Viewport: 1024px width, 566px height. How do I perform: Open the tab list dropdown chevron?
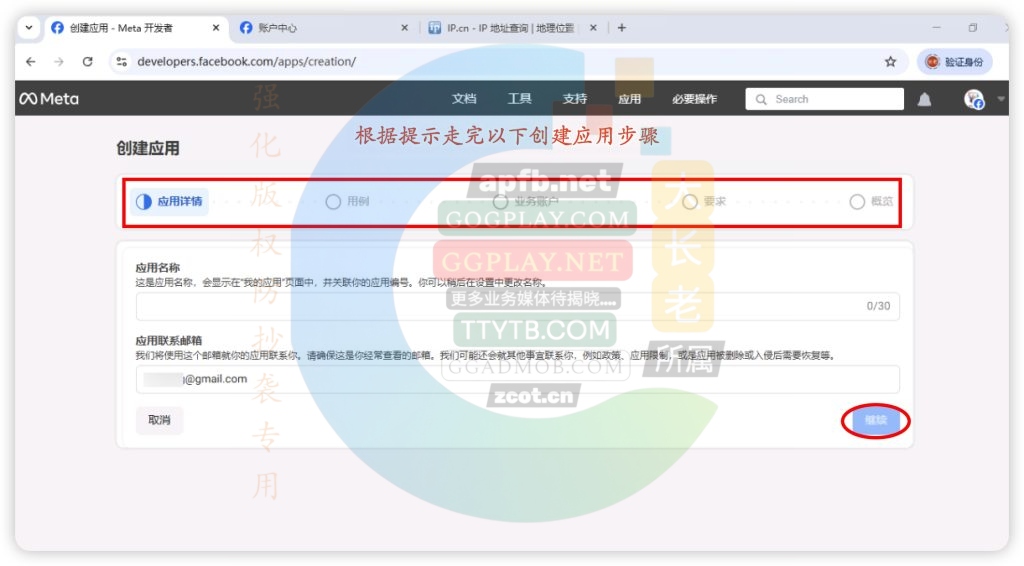tap(28, 28)
